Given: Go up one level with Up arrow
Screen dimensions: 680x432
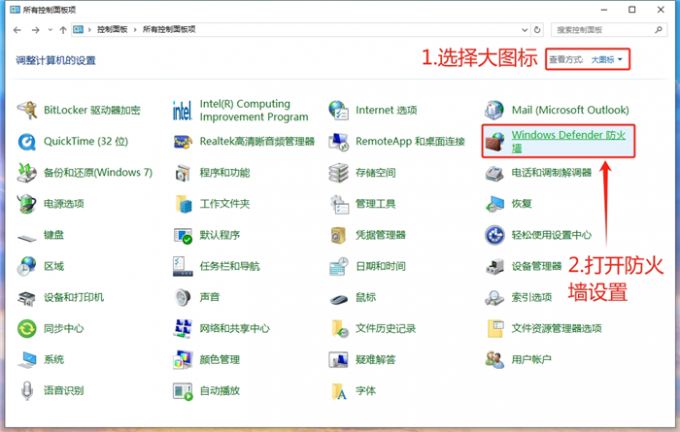Looking at the screenshot, I should pos(63,30).
